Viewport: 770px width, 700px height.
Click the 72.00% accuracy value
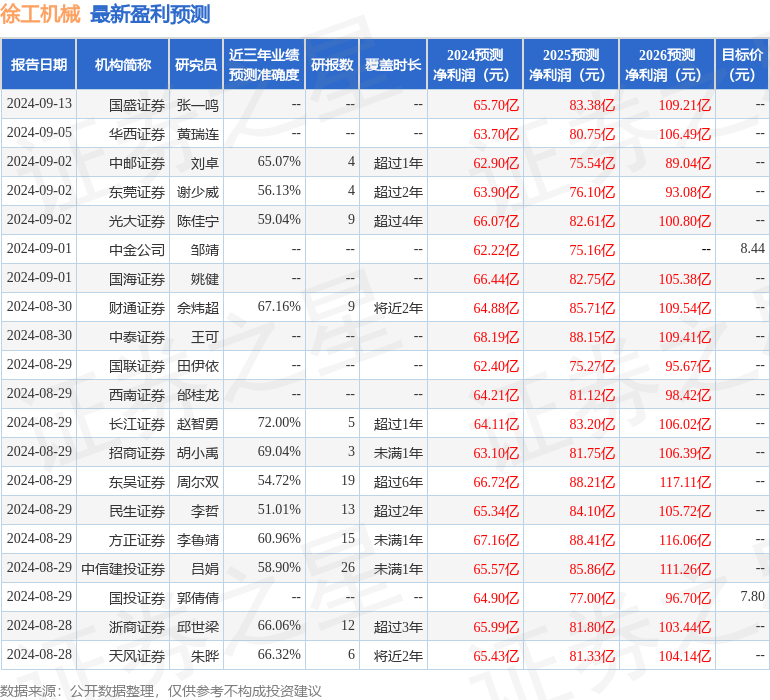pyautogui.click(x=279, y=422)
